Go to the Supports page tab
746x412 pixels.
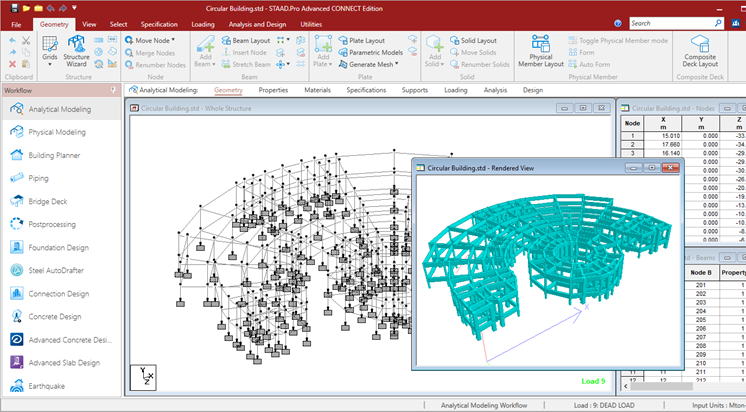(x=415, y=90)
